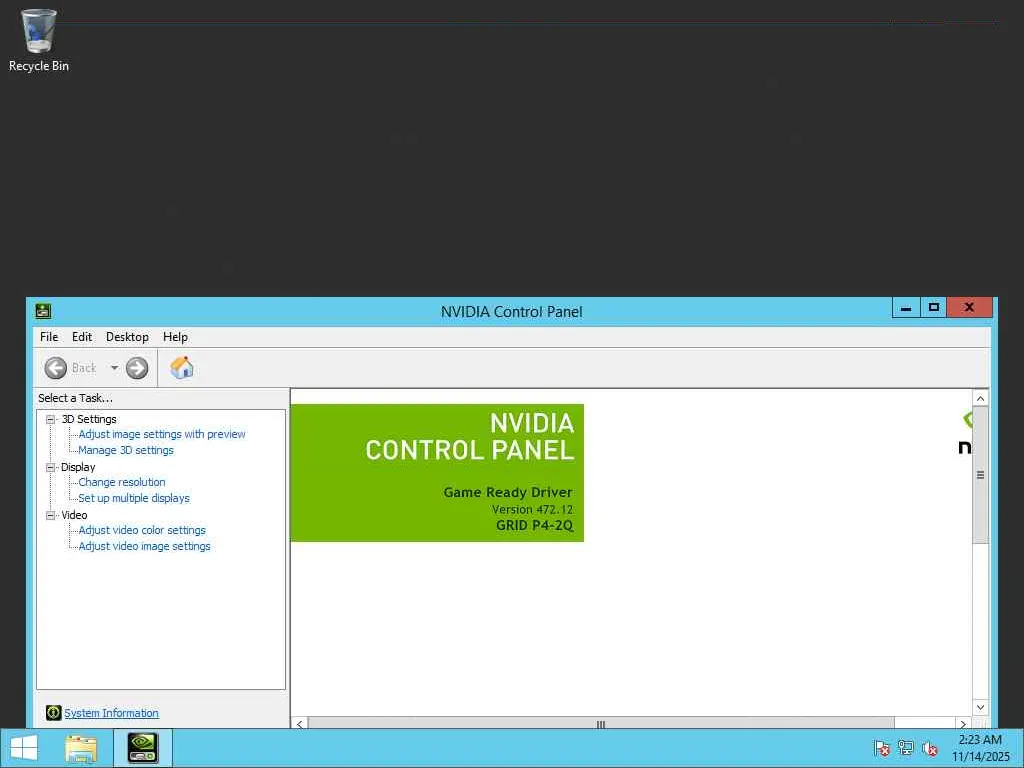Click the System Information icon

pos(54,712)
